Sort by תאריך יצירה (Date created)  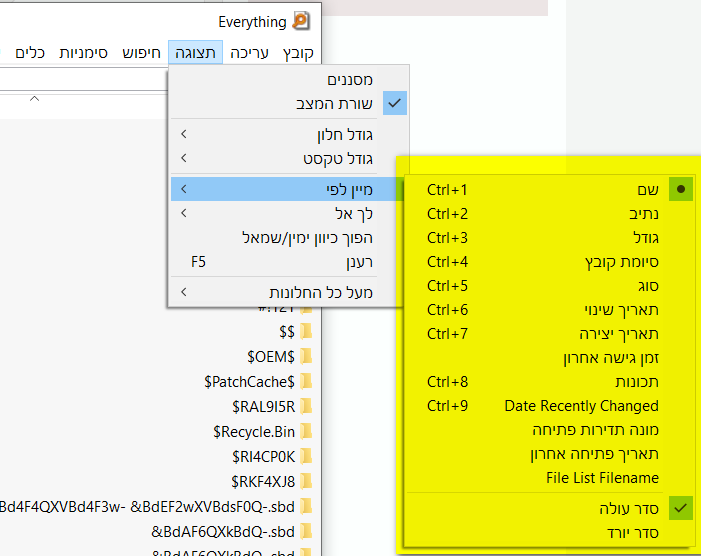coord(549,334)
